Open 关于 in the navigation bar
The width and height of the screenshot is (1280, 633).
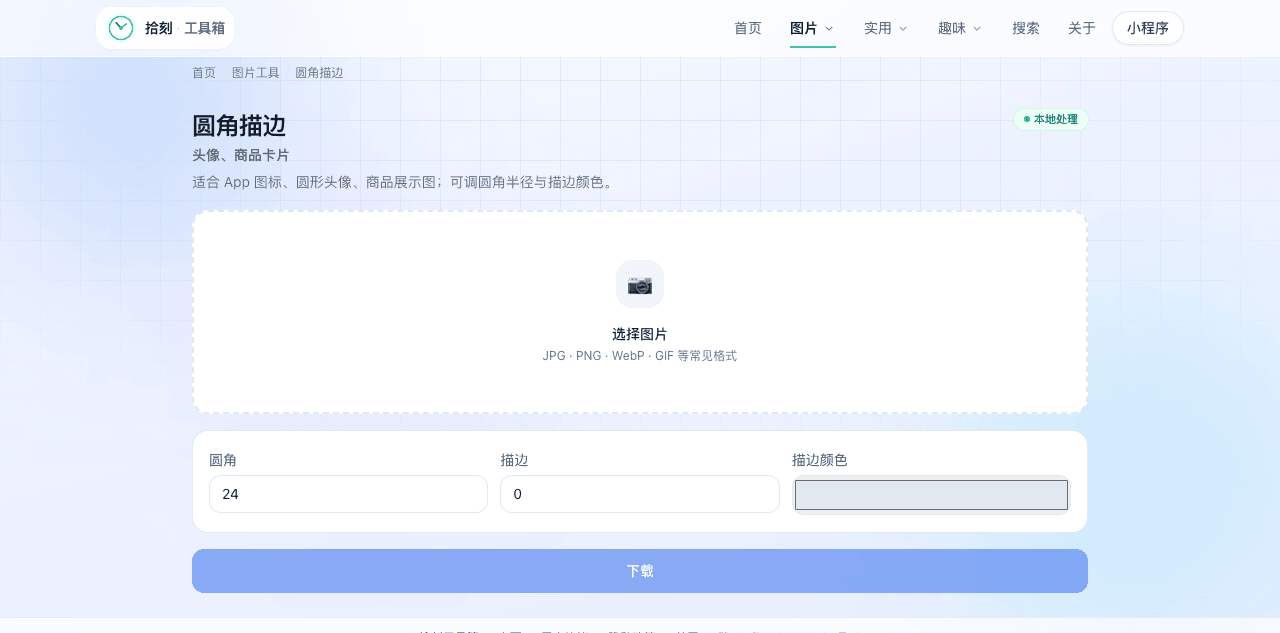1082,28
